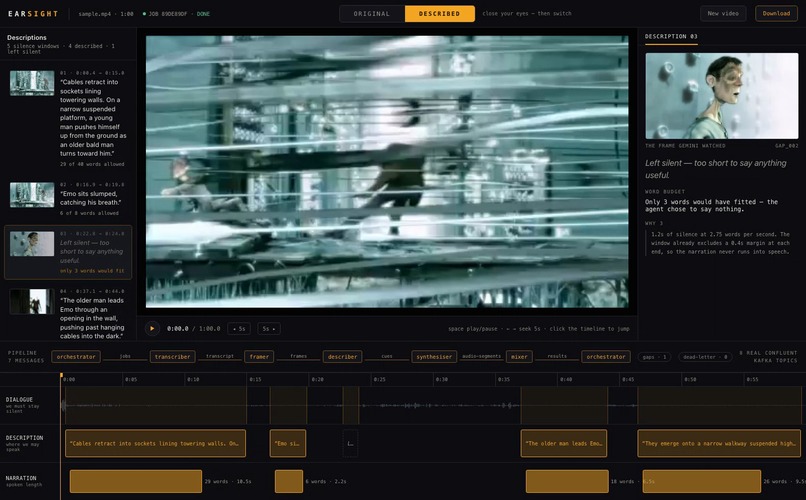Click the dashed silent gap block on timeline

coord(350,443)
